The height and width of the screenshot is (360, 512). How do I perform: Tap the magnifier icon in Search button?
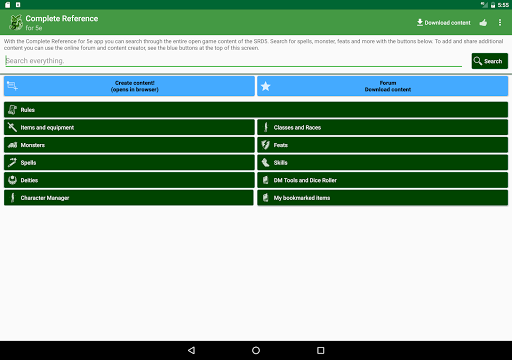pos(478,61)
